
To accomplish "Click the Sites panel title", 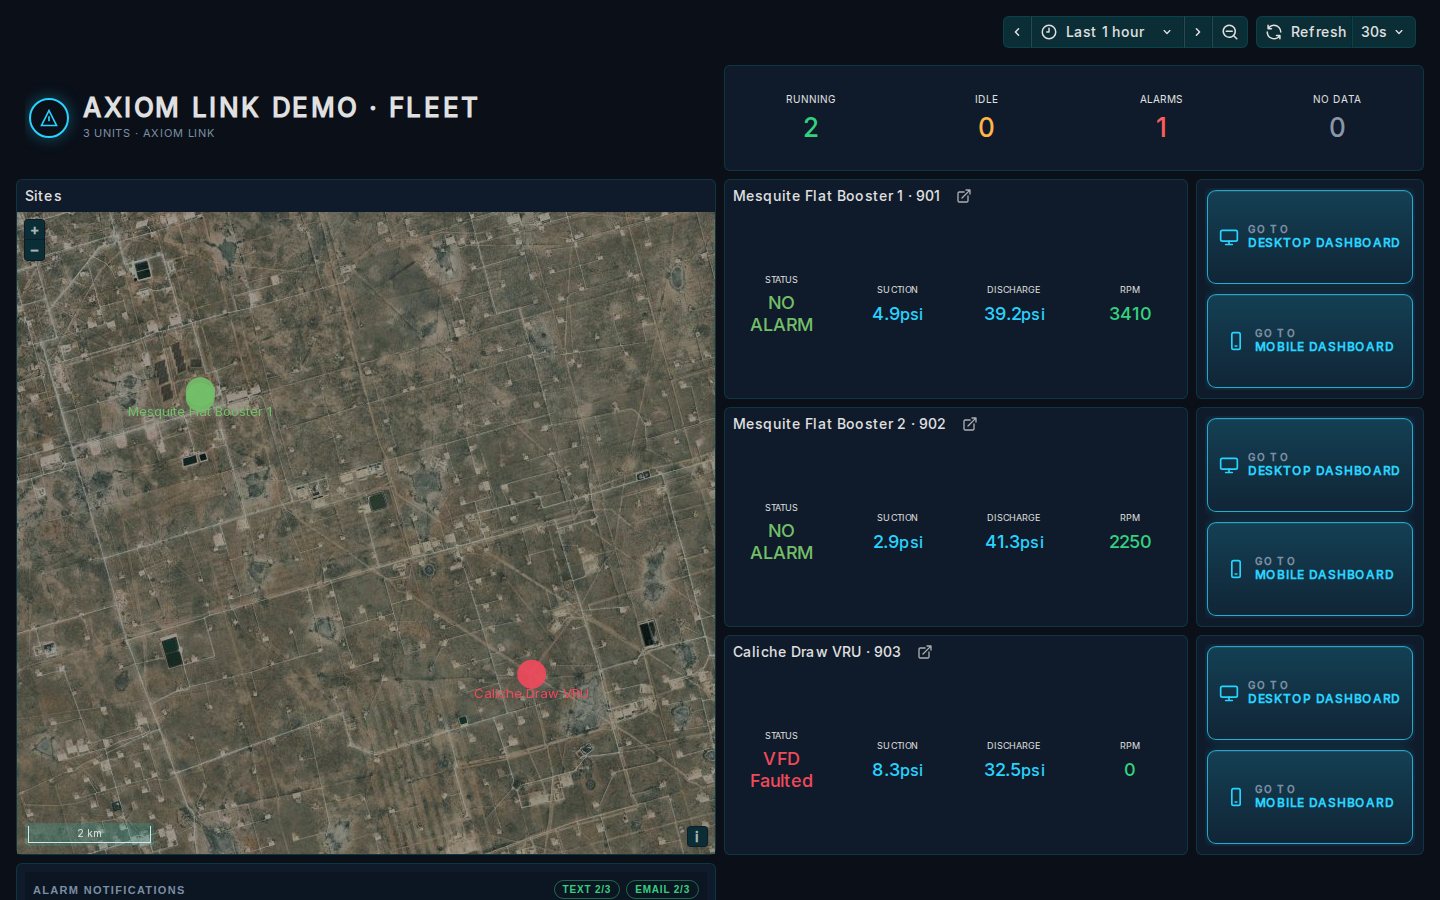I will click(43, 196).
